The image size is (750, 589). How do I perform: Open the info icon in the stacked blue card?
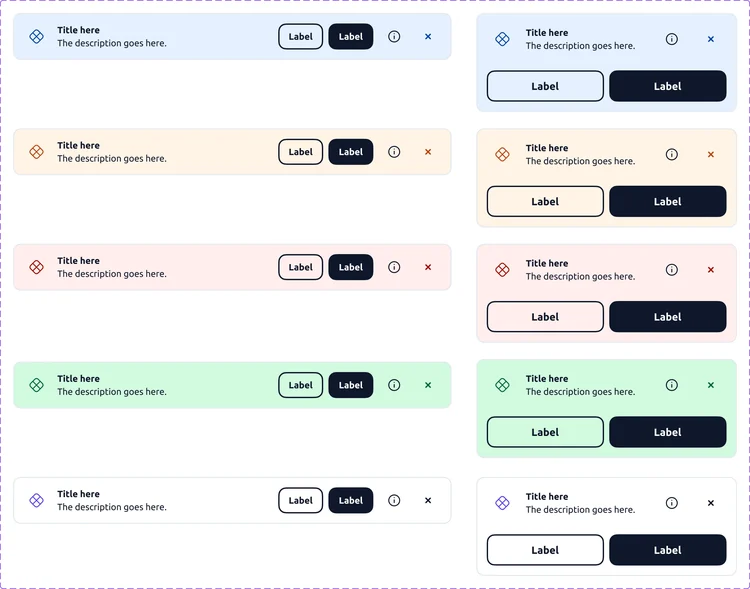click(672, 39)
